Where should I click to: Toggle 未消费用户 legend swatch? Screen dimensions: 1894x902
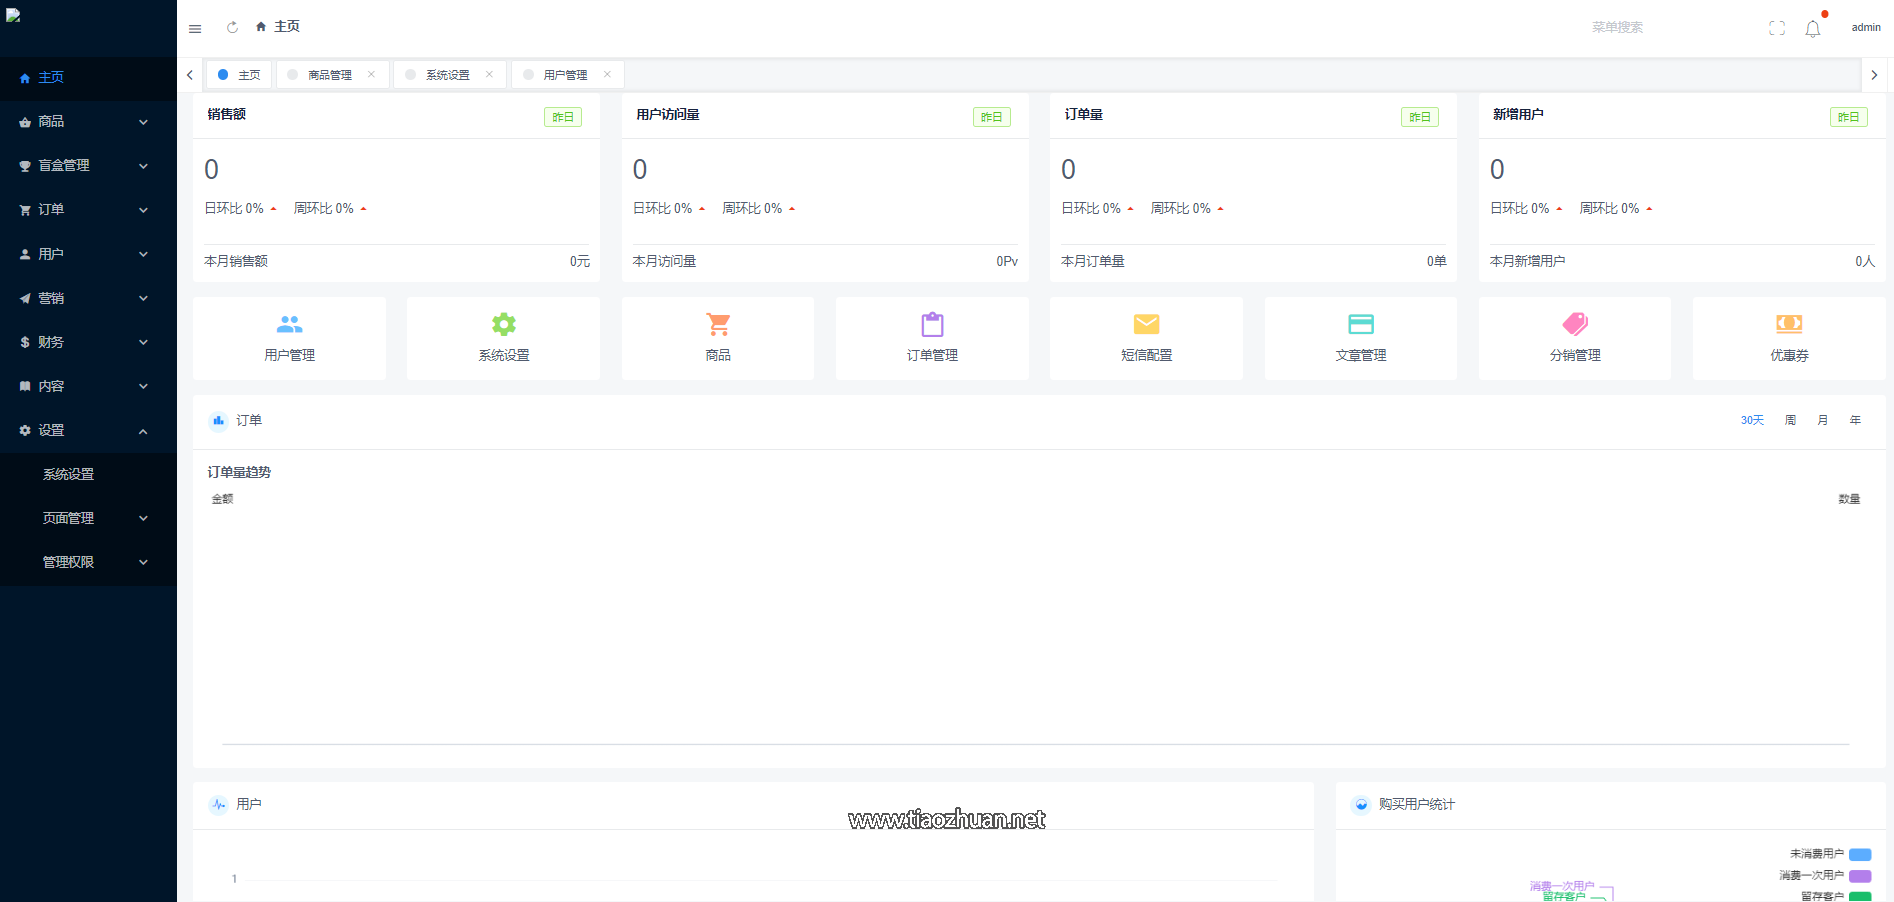[x=1860, y=854]
